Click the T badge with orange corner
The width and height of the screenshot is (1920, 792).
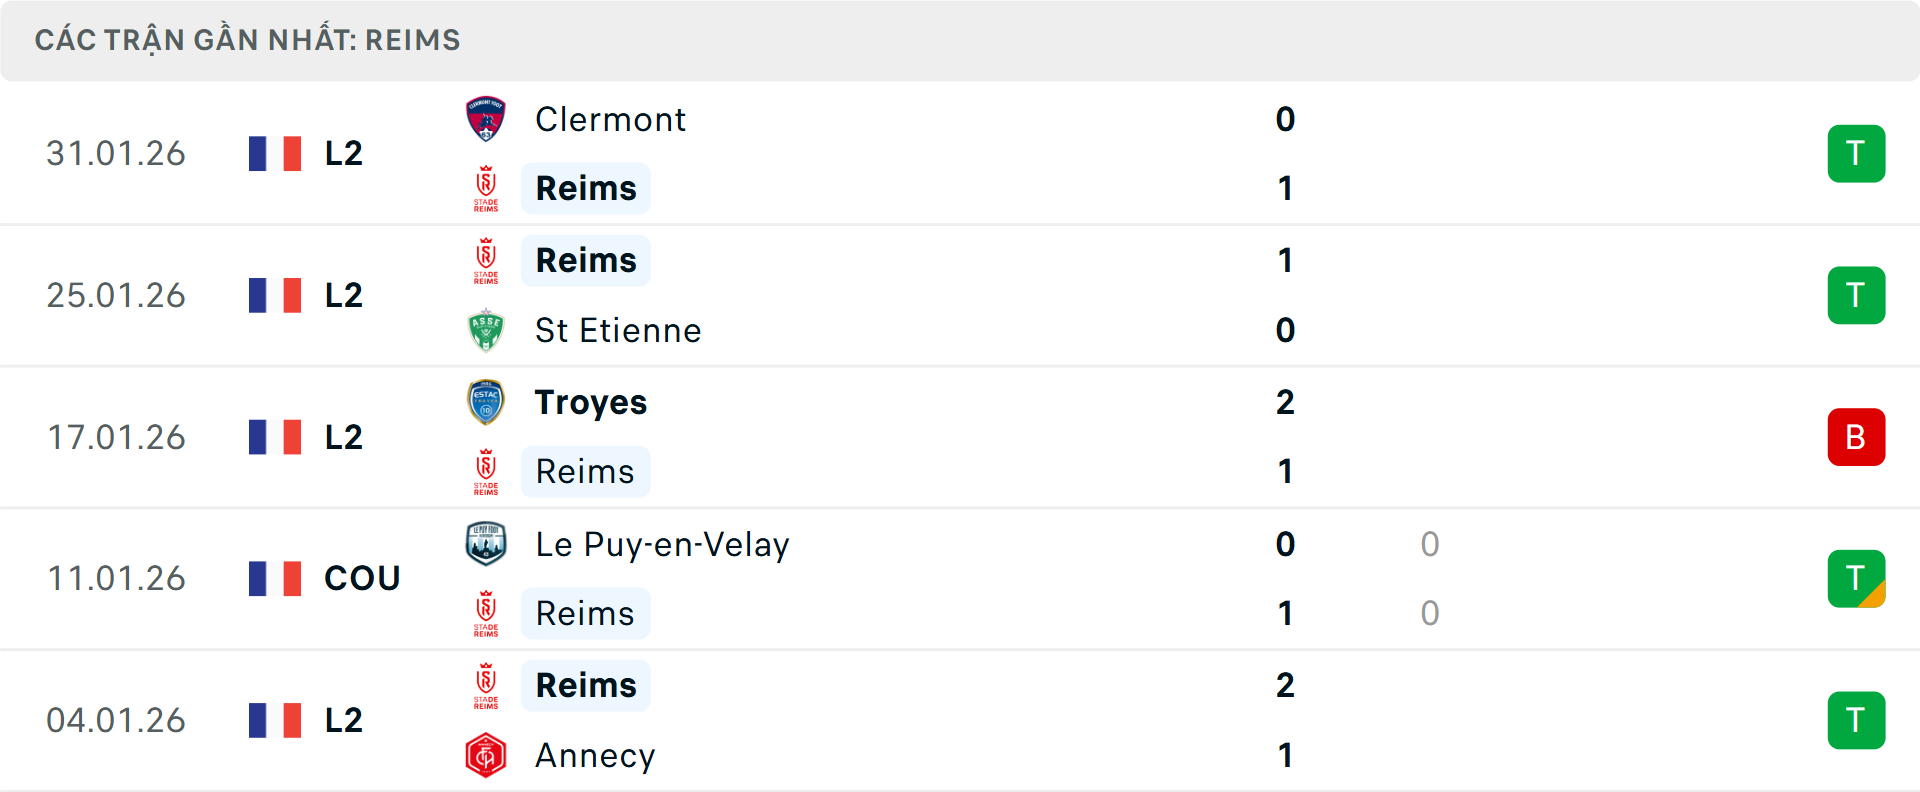1856,579
